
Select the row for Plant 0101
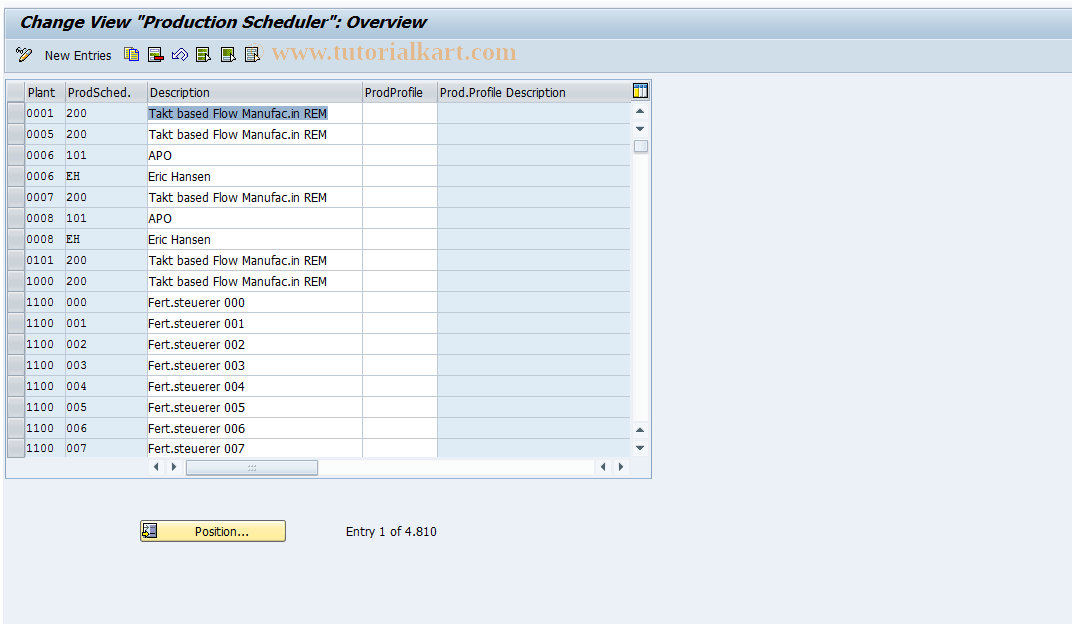tap(15, 260)
